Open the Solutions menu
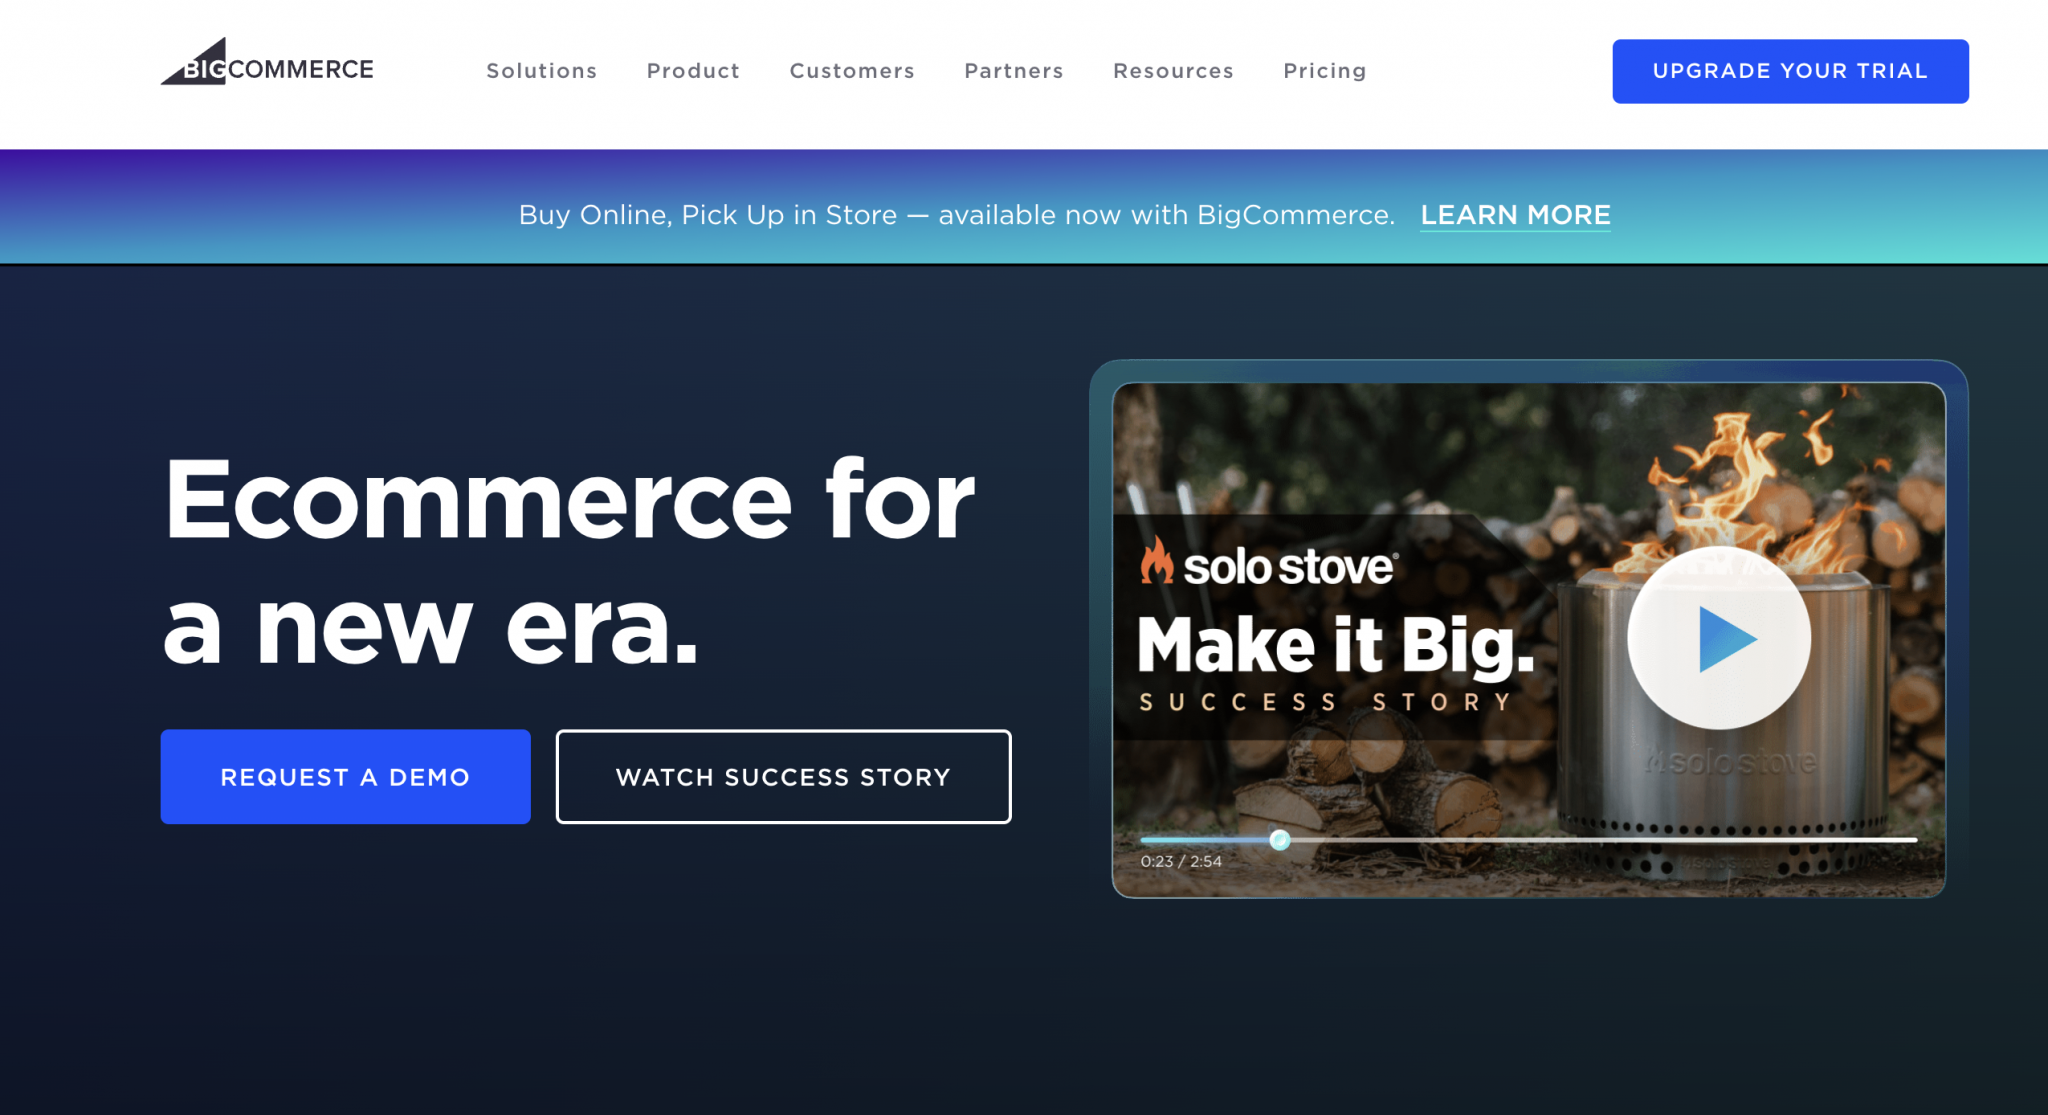2048x1115 pixels. [541, 71]
